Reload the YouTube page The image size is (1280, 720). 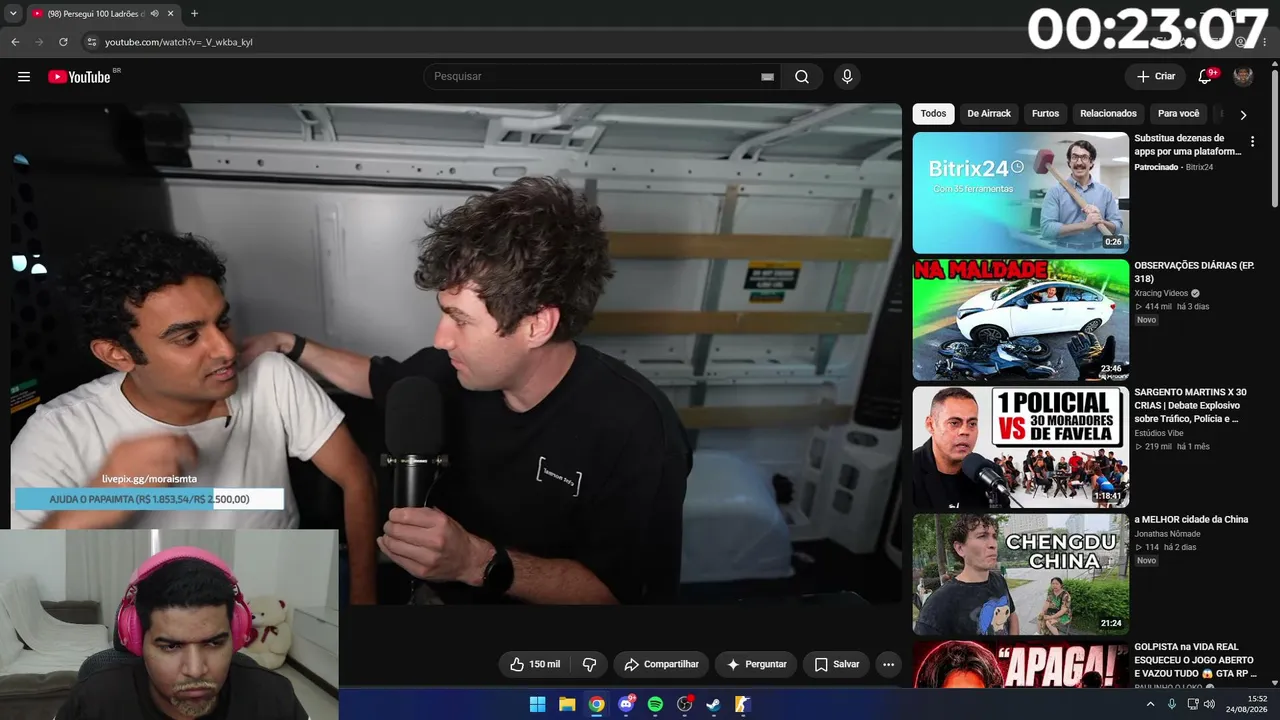[x=63, y=42]
